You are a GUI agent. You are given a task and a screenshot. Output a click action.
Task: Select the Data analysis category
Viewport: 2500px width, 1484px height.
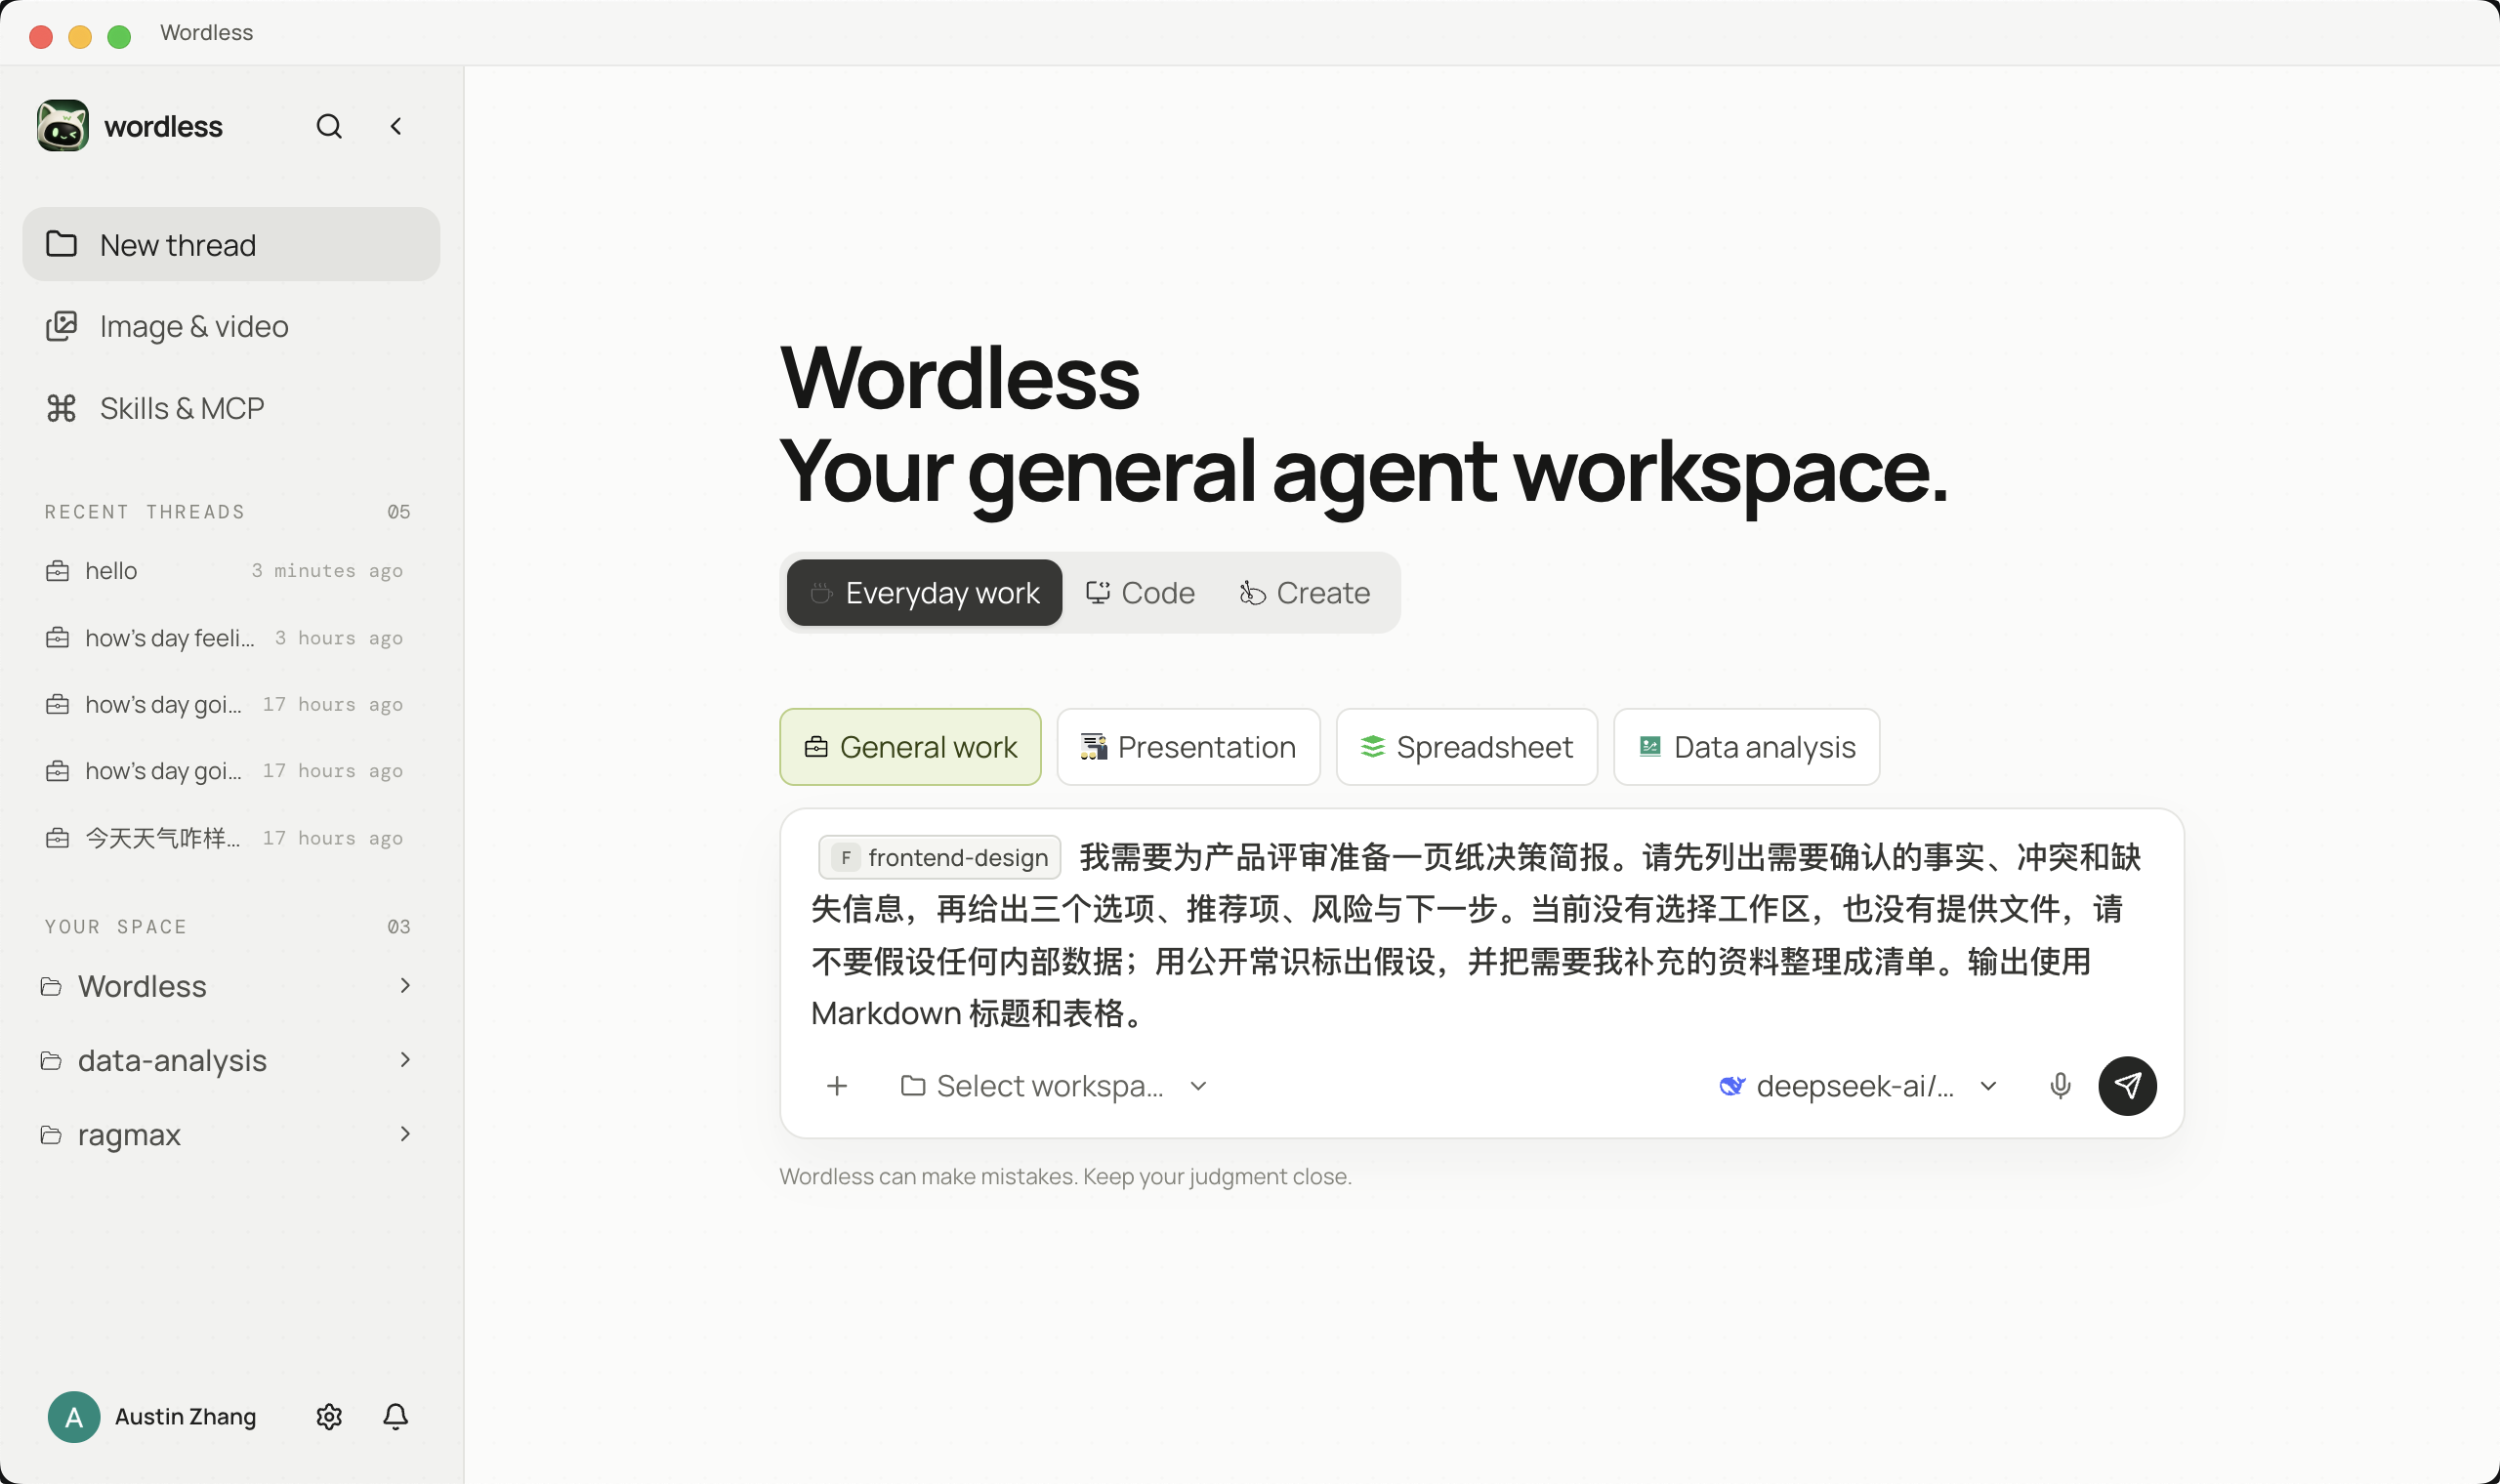click(x=1746, y=747)
